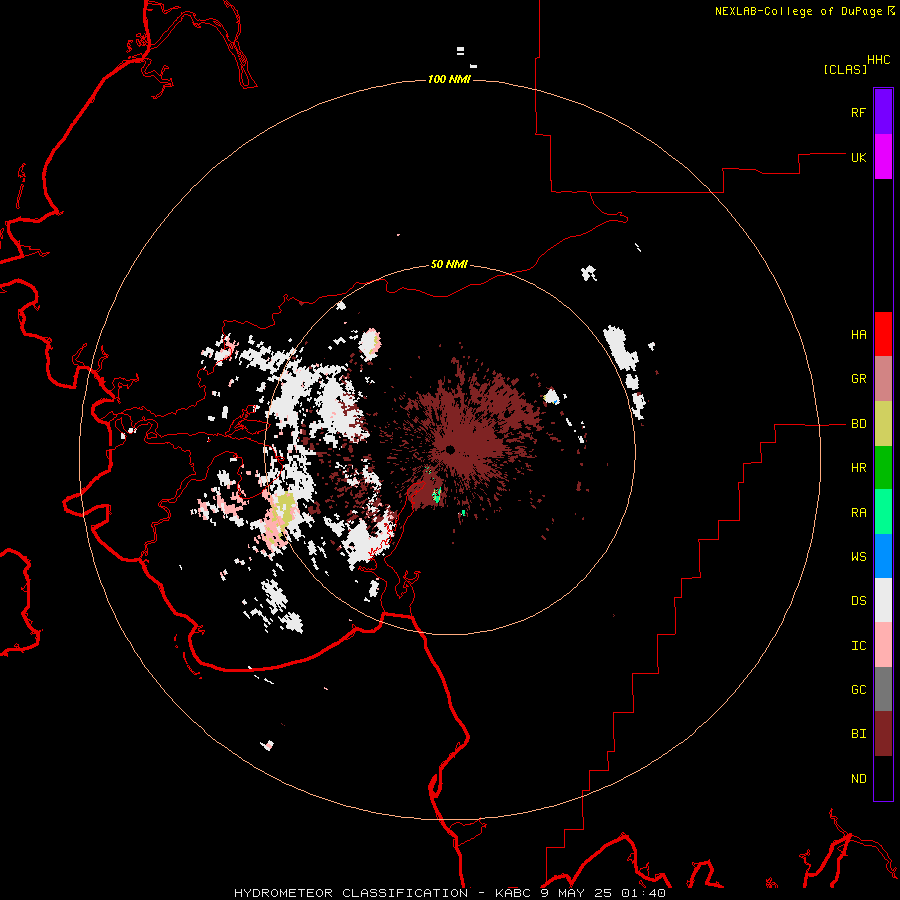Click the HA red legend swatch
Screen dimensions: 900x900
pyautogui.click(x=883, y=334)
